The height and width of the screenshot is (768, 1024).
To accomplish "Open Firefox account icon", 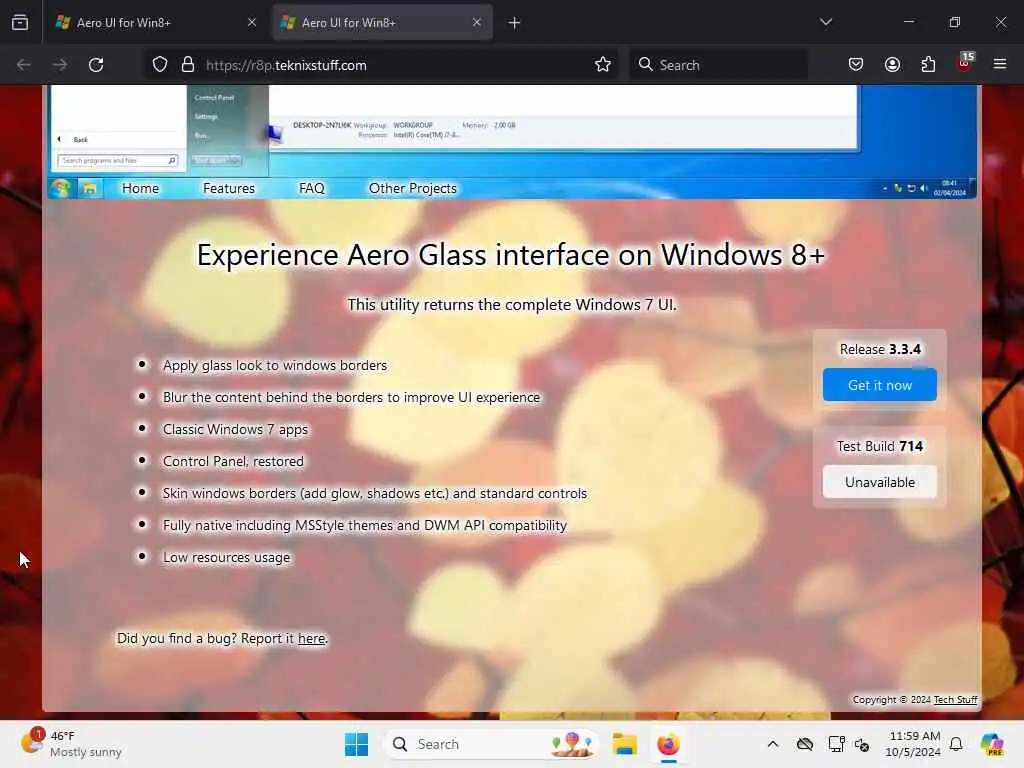I will pos(892,65).
